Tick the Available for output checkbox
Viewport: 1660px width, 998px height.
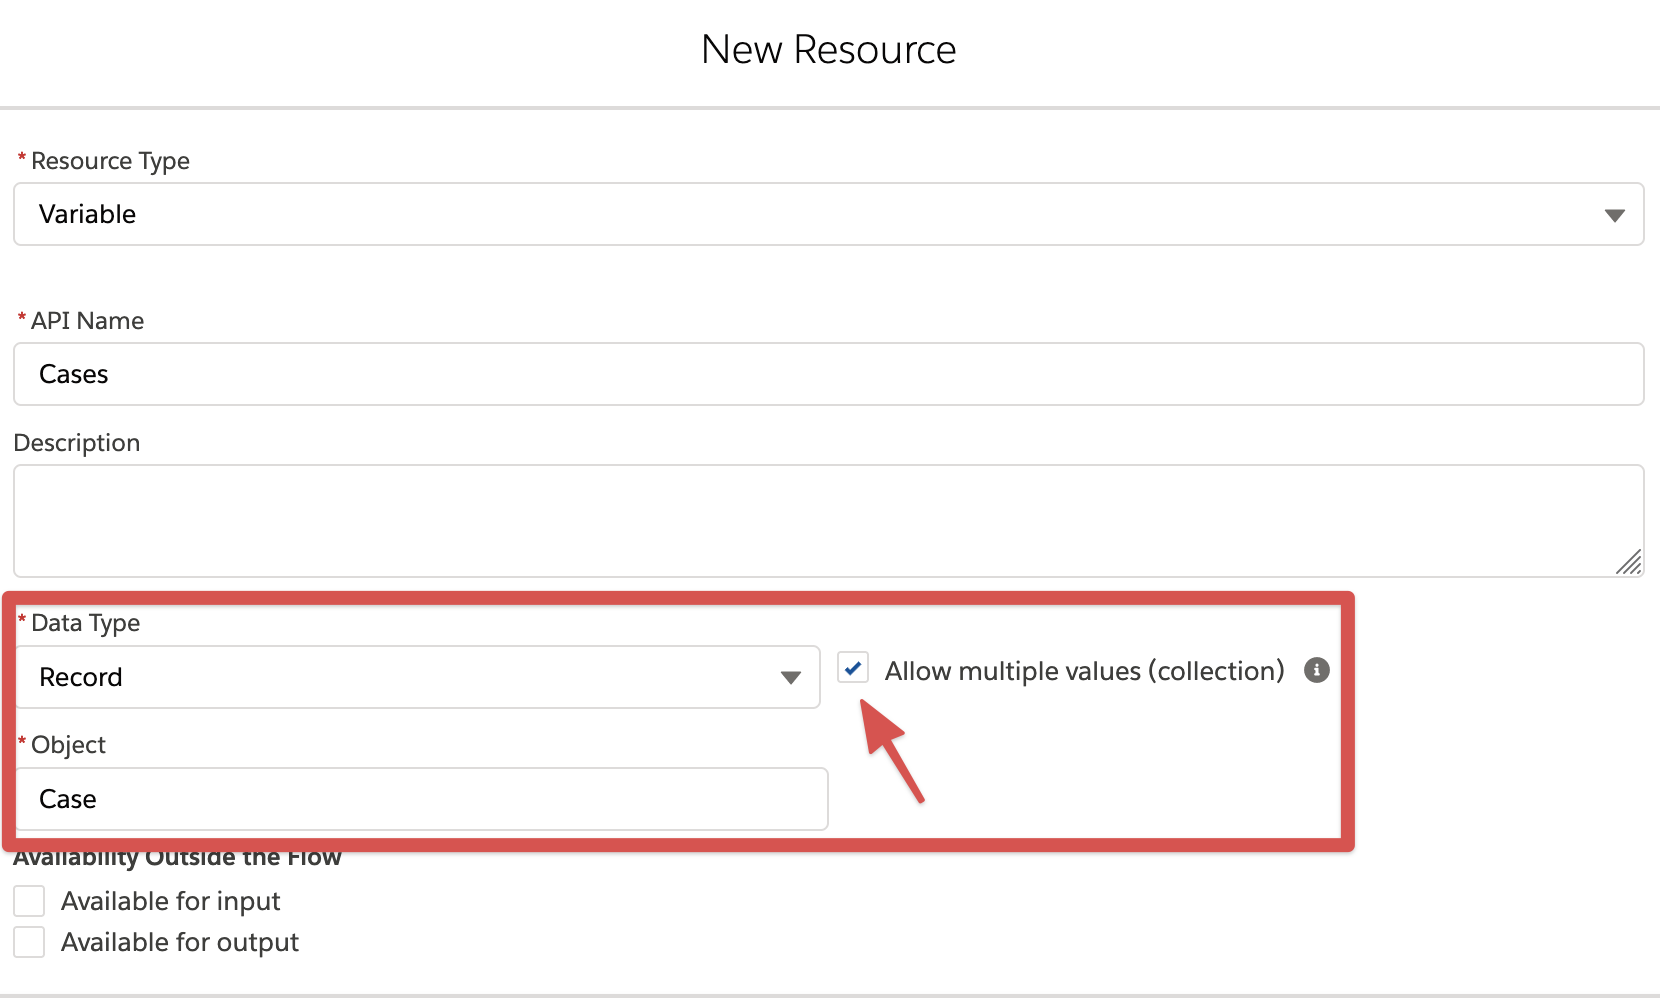(x=29, y=942)
